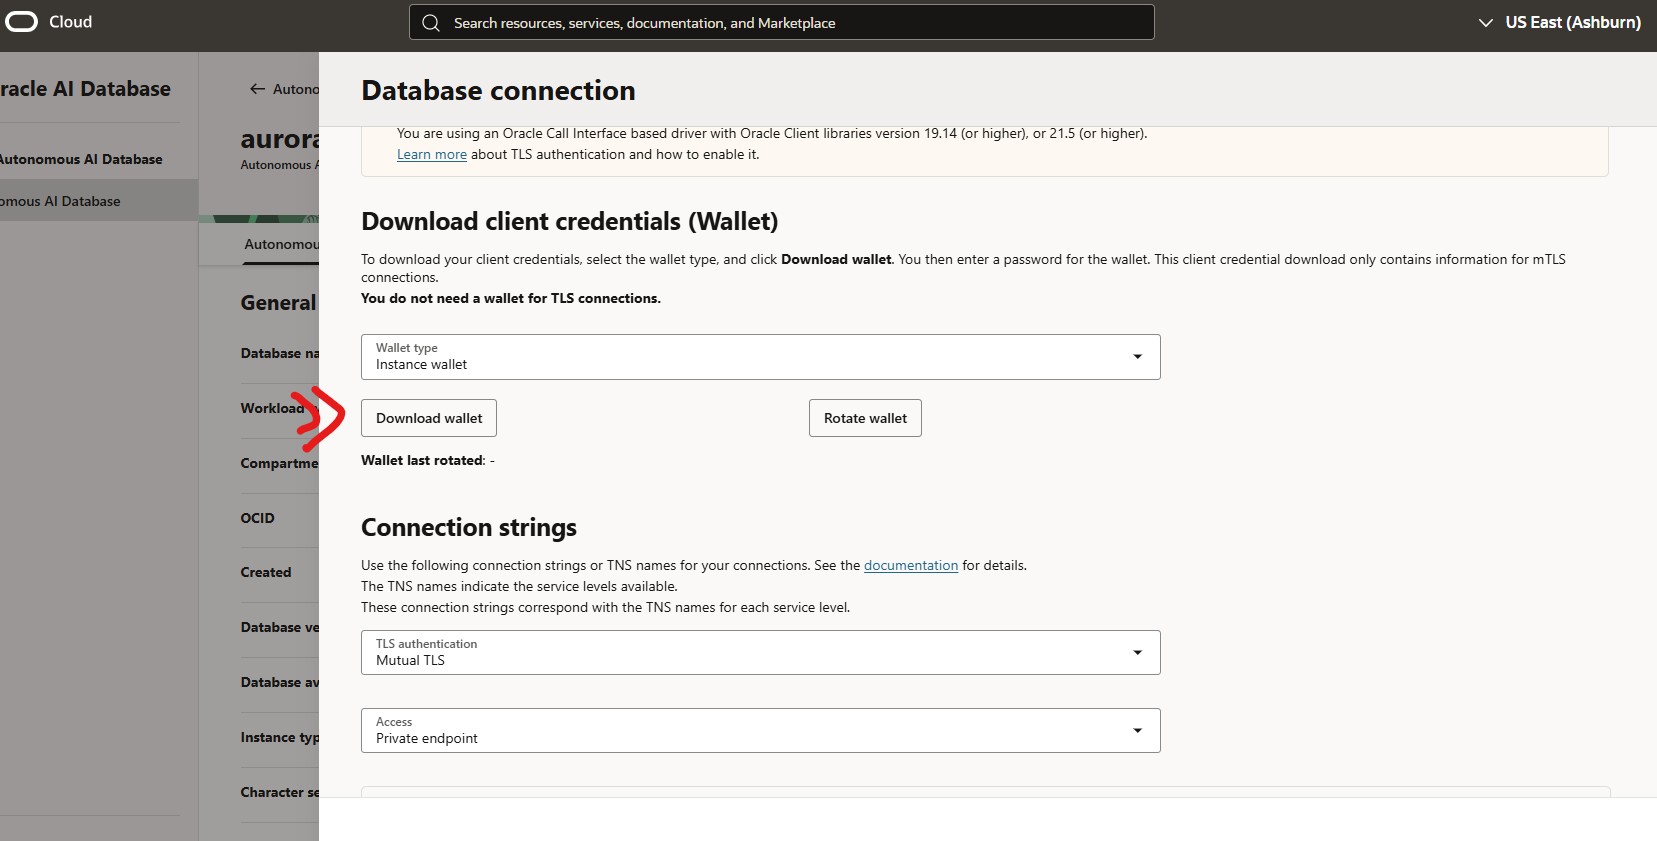Click the chevron beside US East (Ashburn)
The width and height of the screenshot is (1657, 841).
1486,23
